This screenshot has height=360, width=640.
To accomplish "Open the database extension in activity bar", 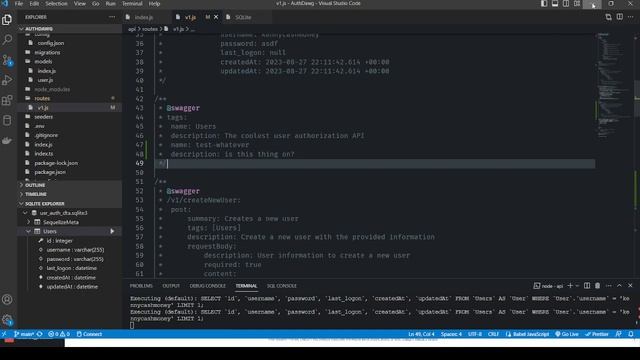I will coord(7,120).
